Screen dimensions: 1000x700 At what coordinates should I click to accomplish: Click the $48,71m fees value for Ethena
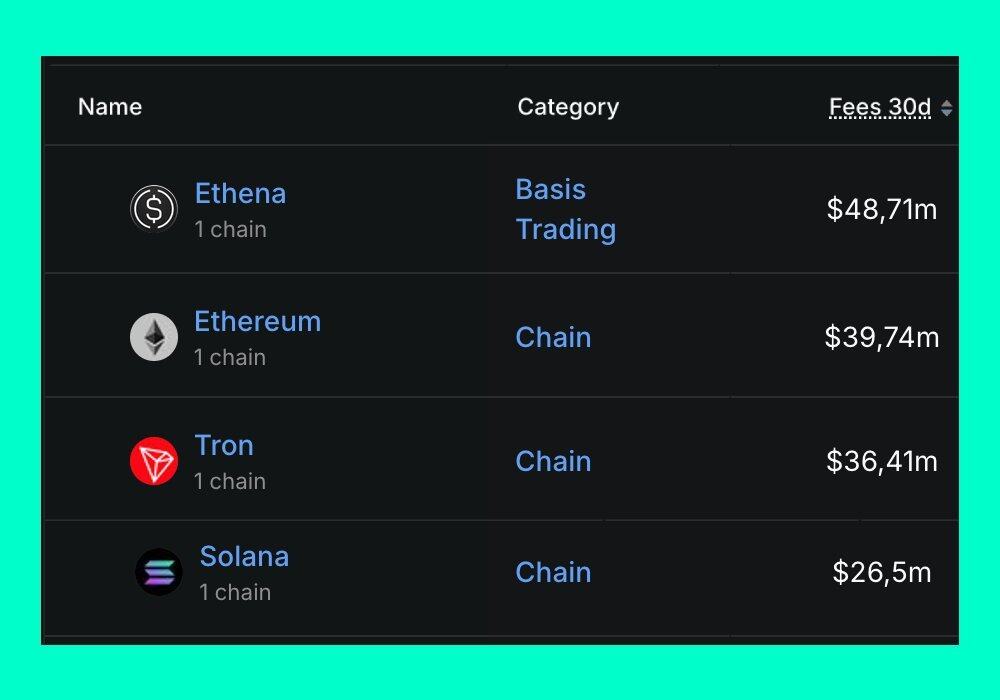point(882,209)
